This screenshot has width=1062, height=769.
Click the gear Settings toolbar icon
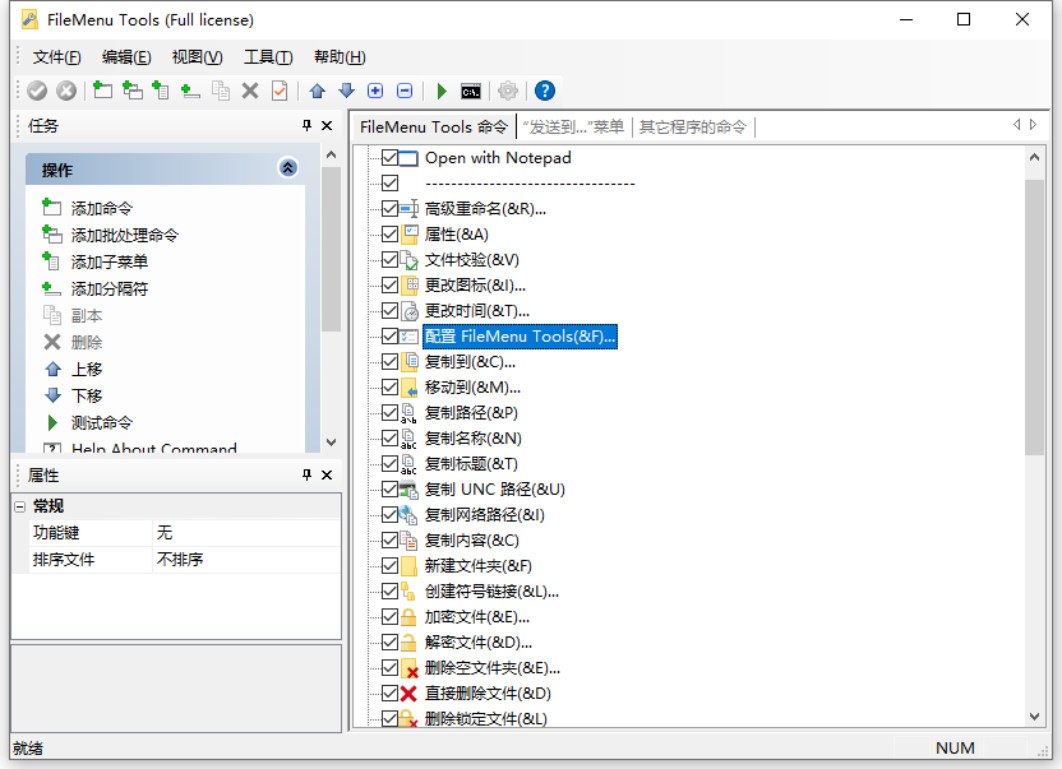[x=507, y=90]
